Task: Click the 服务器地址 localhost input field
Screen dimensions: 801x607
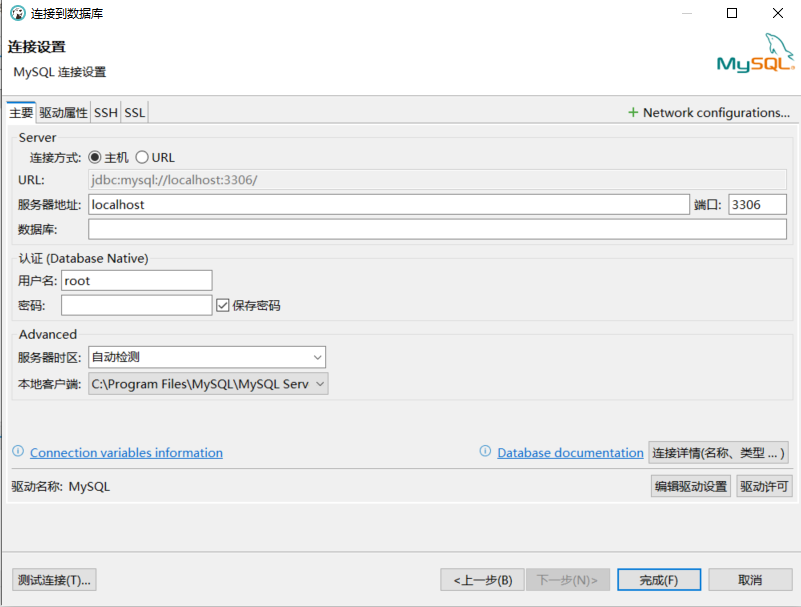Action: tap(388, 204)
